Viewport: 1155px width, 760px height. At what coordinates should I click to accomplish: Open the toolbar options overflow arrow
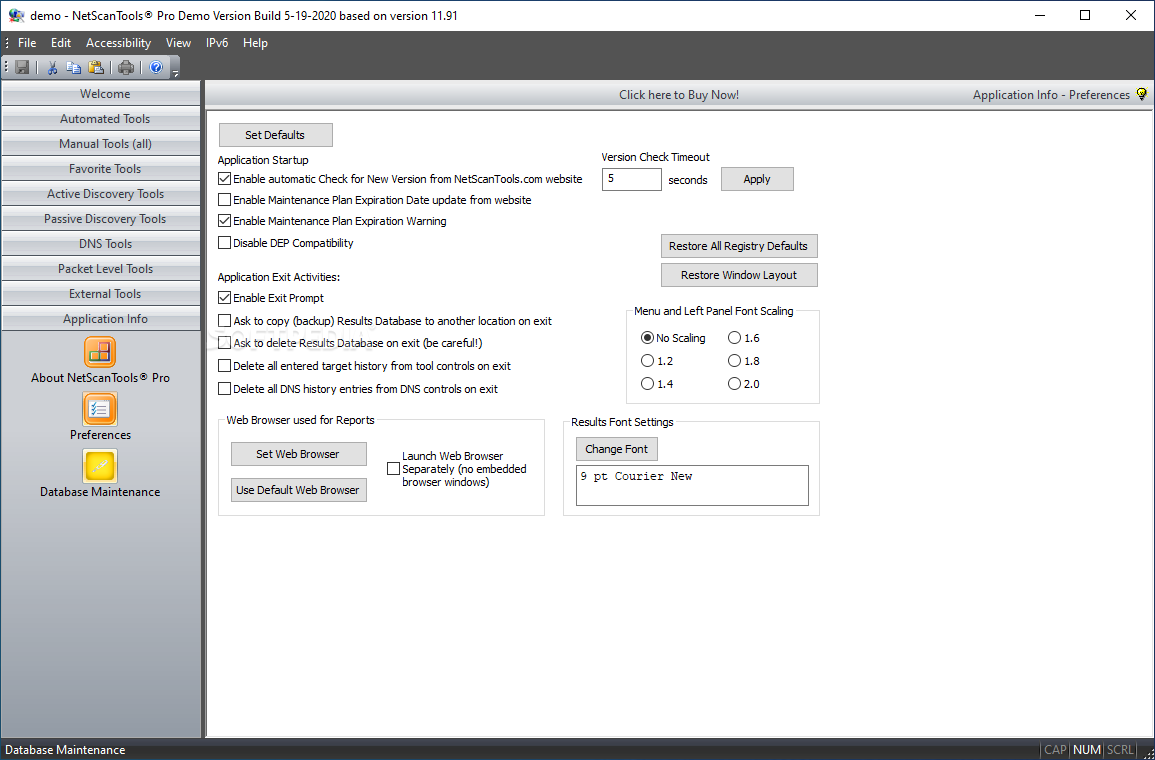tap(175, 71)
